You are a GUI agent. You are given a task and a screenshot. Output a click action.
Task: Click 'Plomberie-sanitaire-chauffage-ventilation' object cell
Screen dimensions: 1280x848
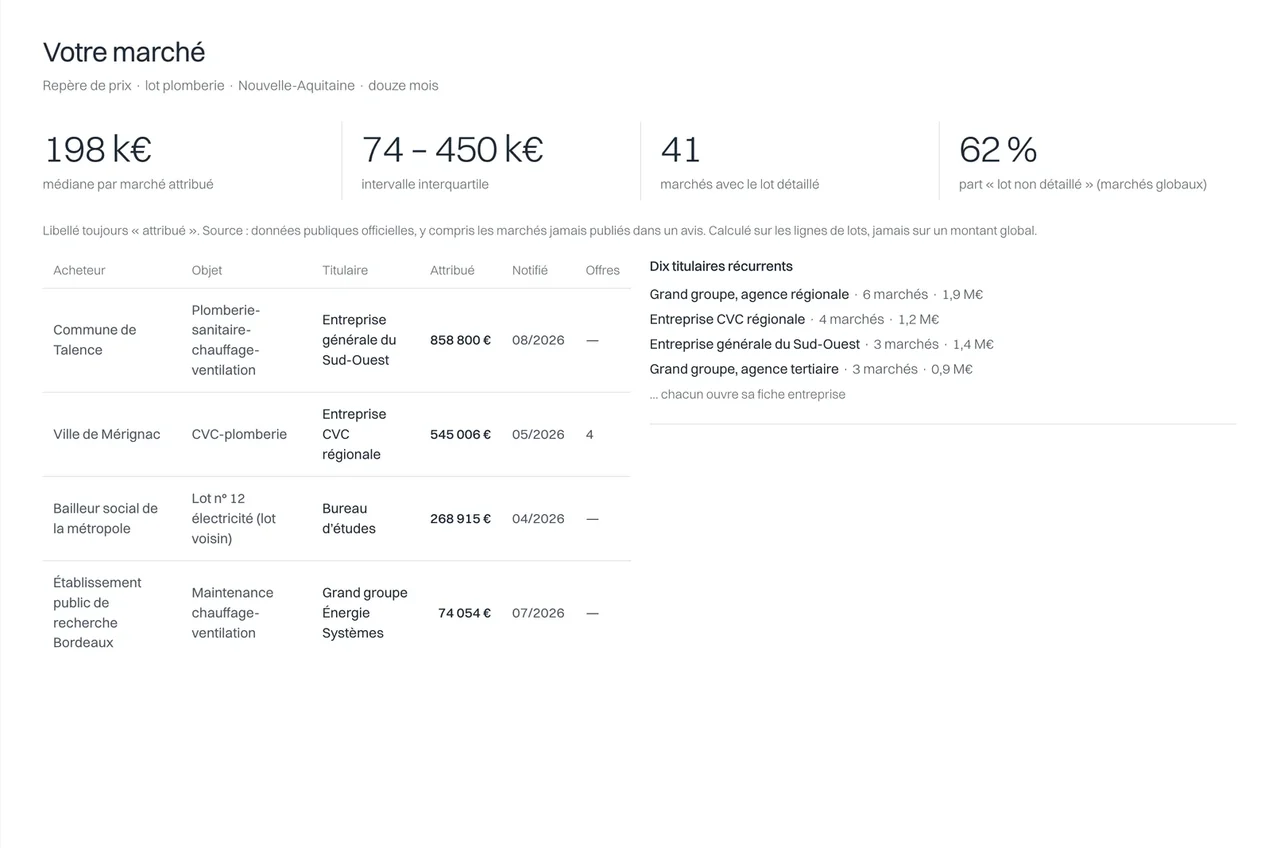[226, 340]
